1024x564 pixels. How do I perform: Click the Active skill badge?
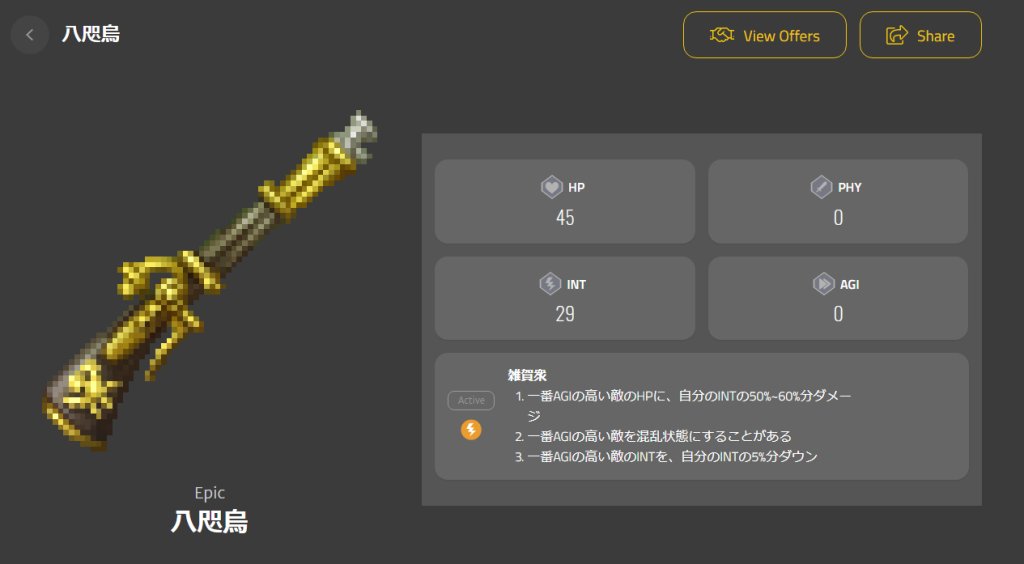tap(471, 400)
